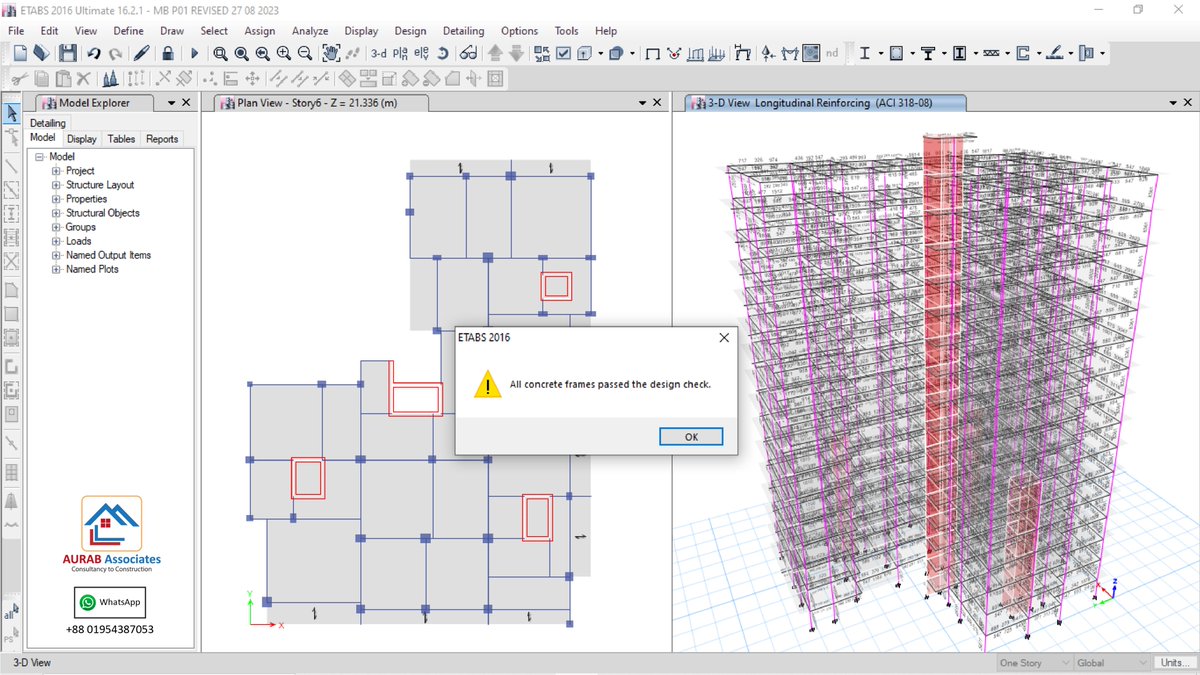Open dropdown beside composite beam design icon

coord(944,54)
